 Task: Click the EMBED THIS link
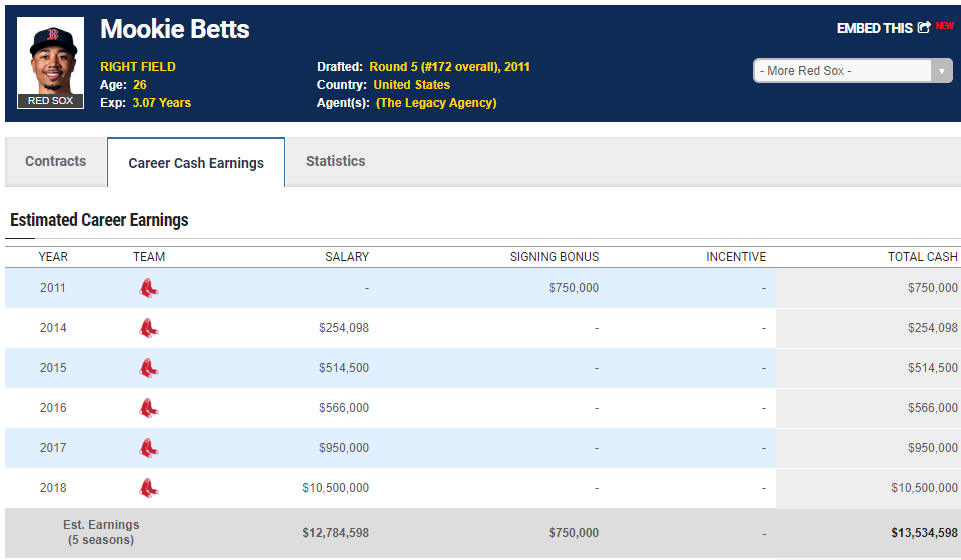(x=874, y=28)
